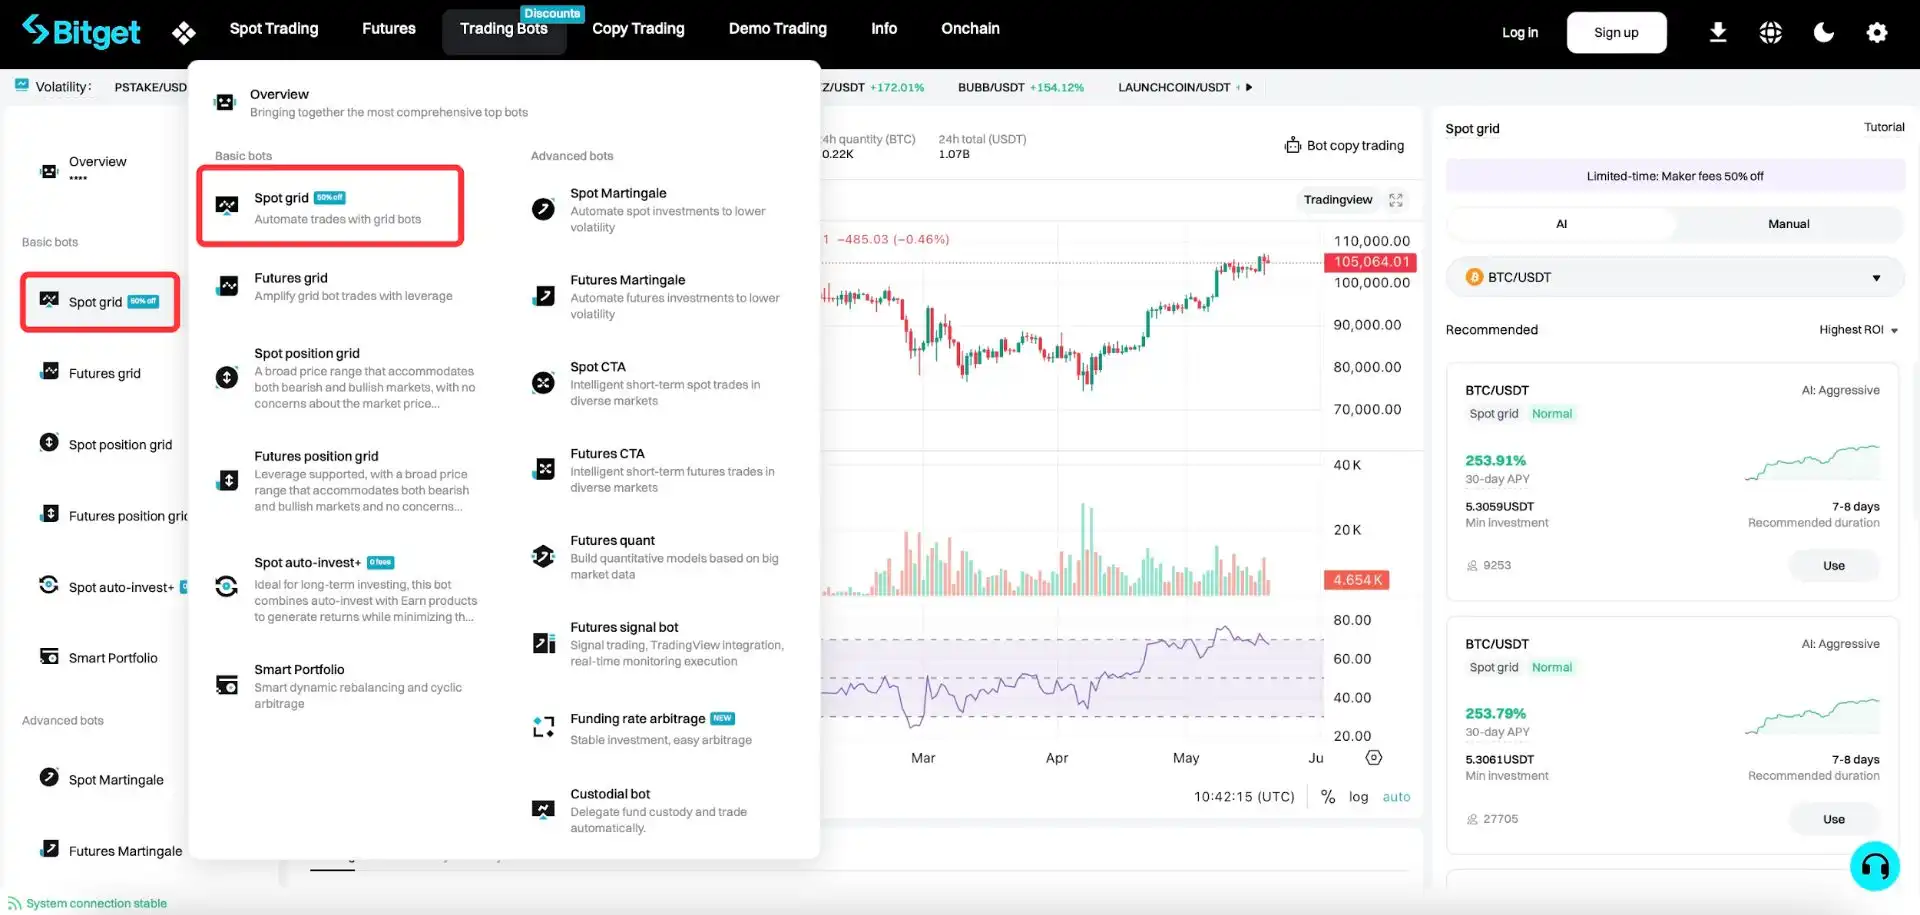Click Use on the first recommended bot
This screenshot has width=1920, height=915.
click(x=1833, y=566)
